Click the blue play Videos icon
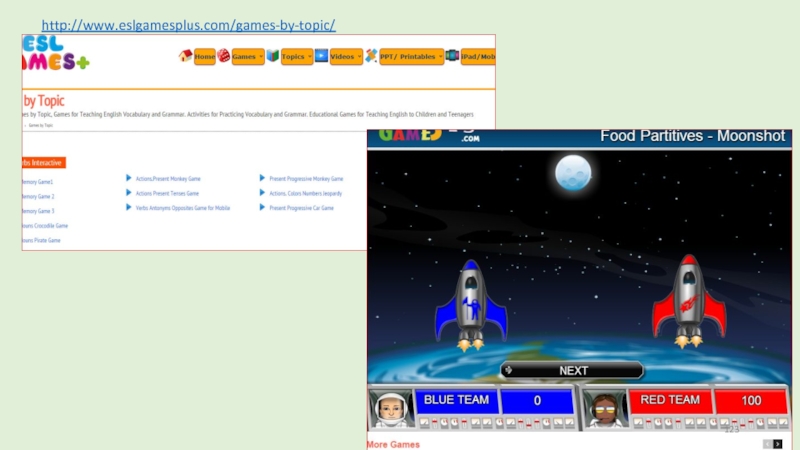Image resolution: width=800 pixels, height=450 pixels. click(x=321, y=55)
